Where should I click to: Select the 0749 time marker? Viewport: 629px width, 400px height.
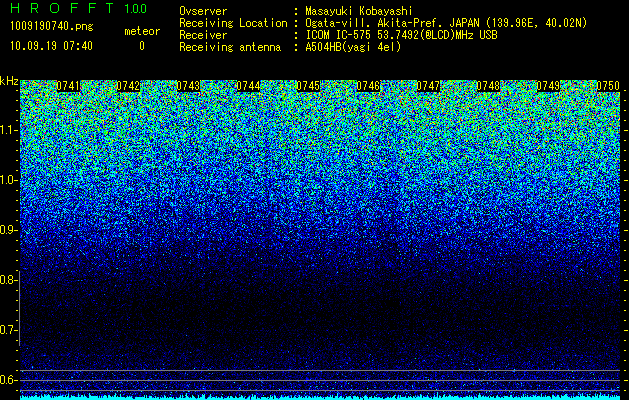pyautogui.click(x=548, y=86)
